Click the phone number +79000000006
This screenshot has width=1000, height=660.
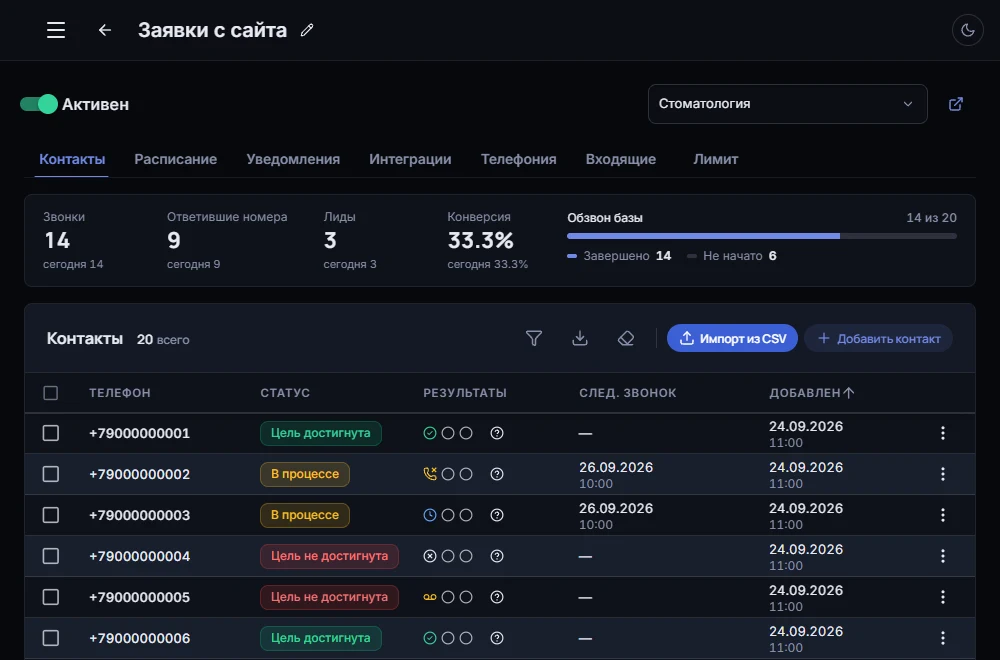(x=140, y=638)
